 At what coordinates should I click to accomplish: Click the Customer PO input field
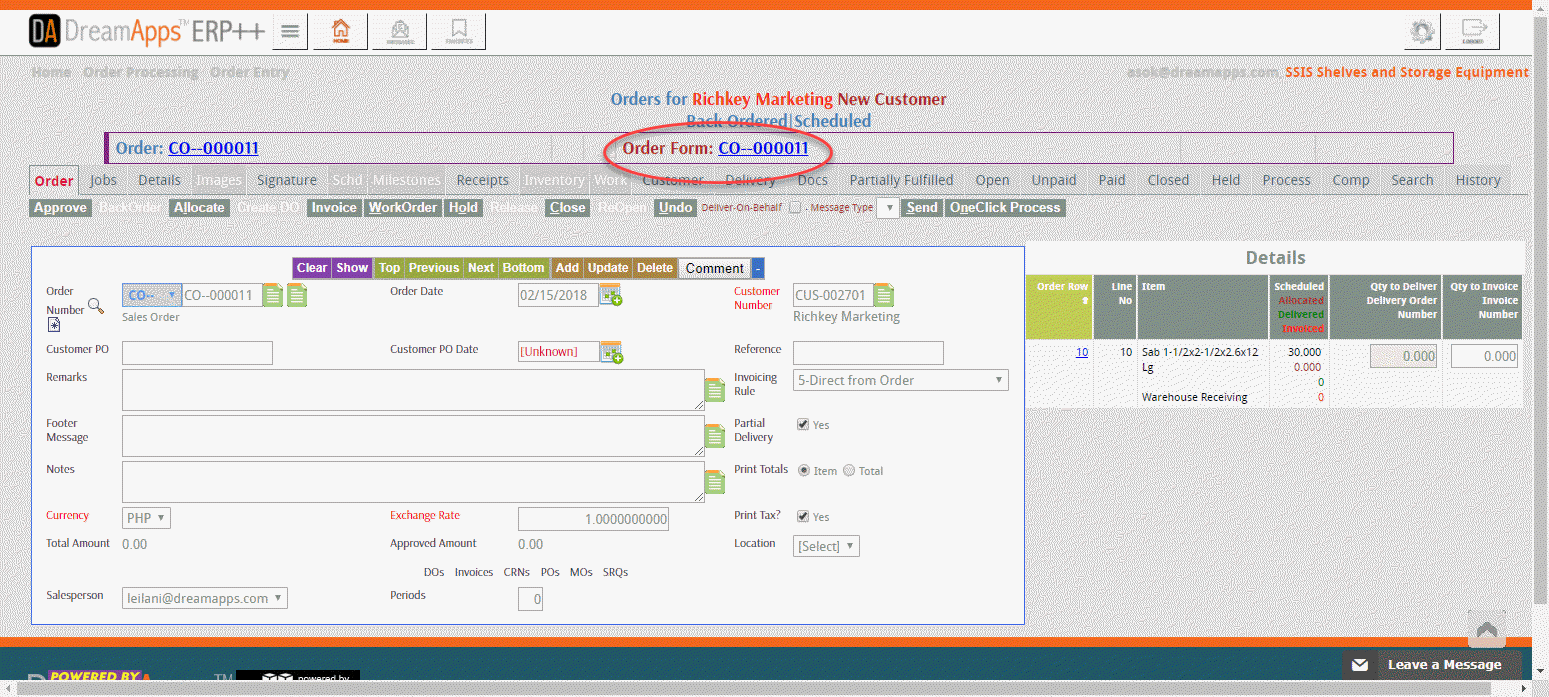(197, 352)
